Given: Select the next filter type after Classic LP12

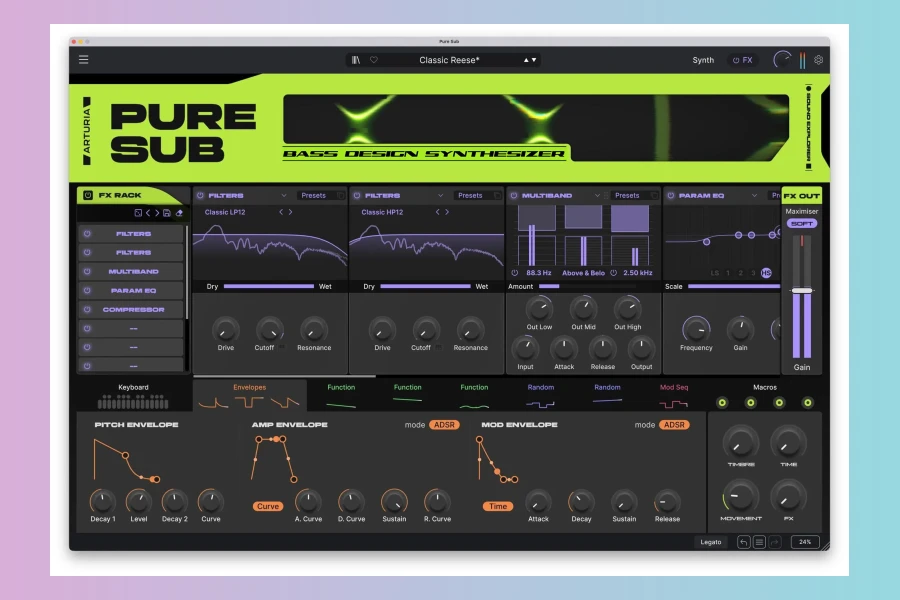Looking at the screenshot, I should 290,212.
